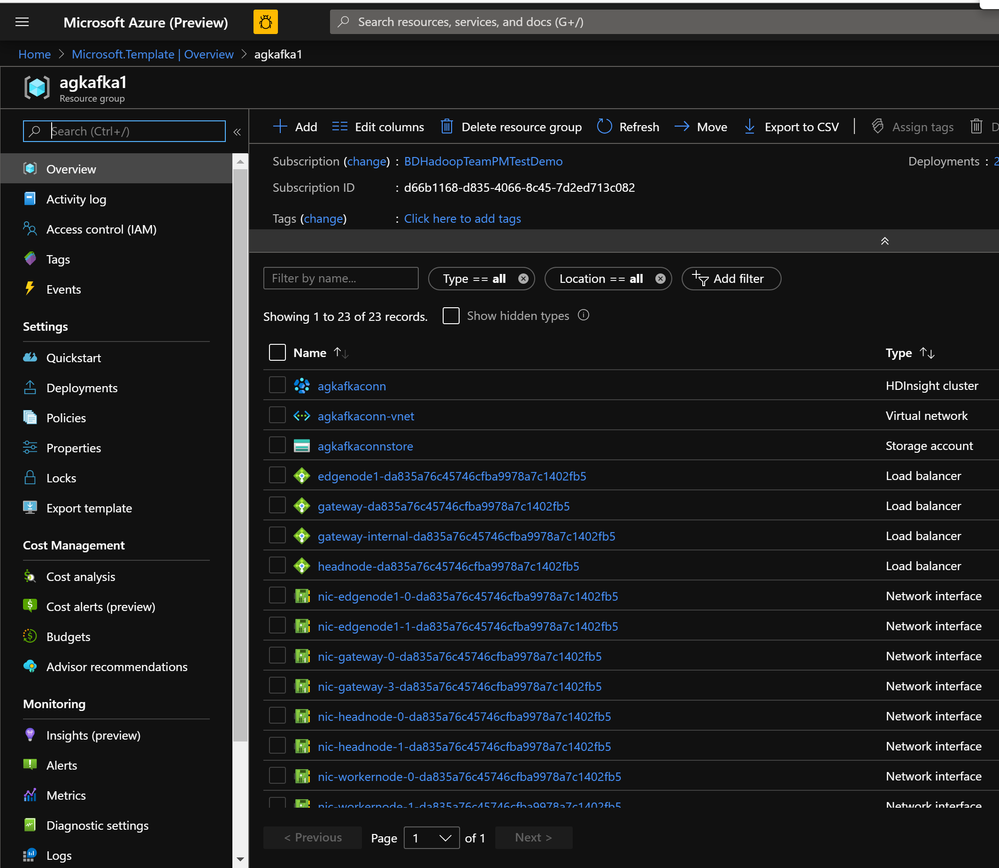Check the agkafkaconn-vnet row checkbox
The image size is (999, 868).
click(x=277, y=415)
